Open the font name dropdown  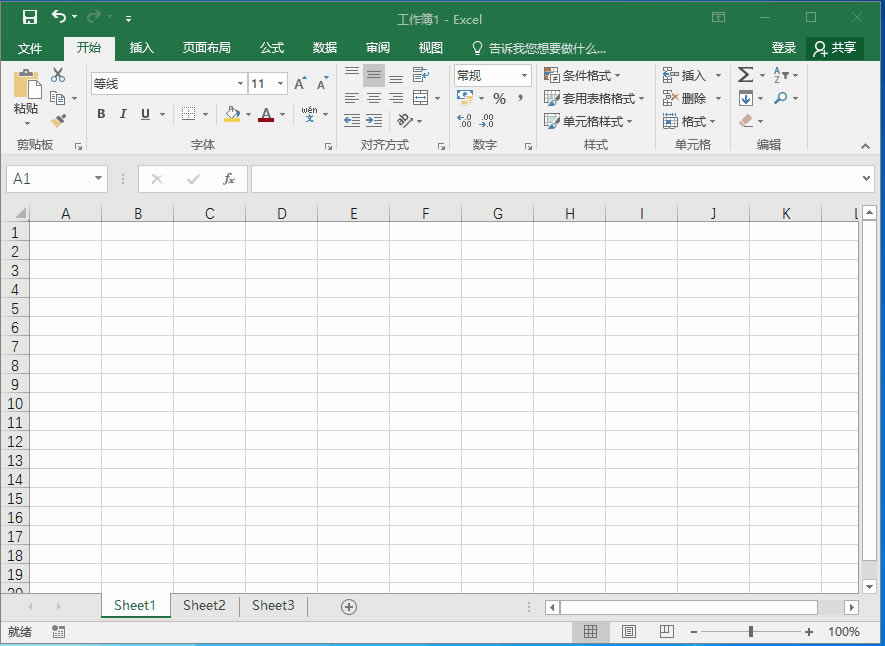point(240,84)
